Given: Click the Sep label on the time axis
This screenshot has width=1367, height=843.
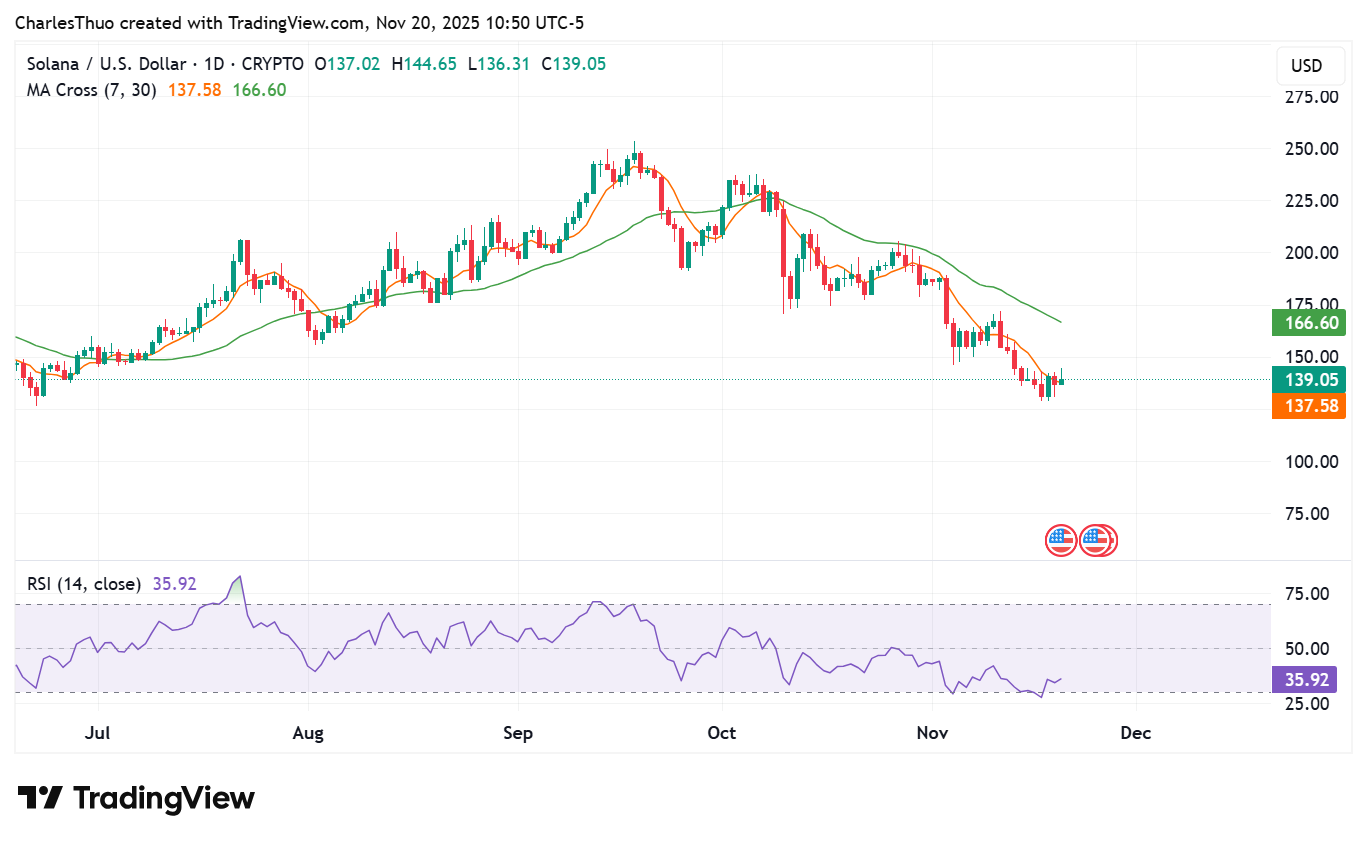Looking at the screenshot, I should tap(518, 733).
